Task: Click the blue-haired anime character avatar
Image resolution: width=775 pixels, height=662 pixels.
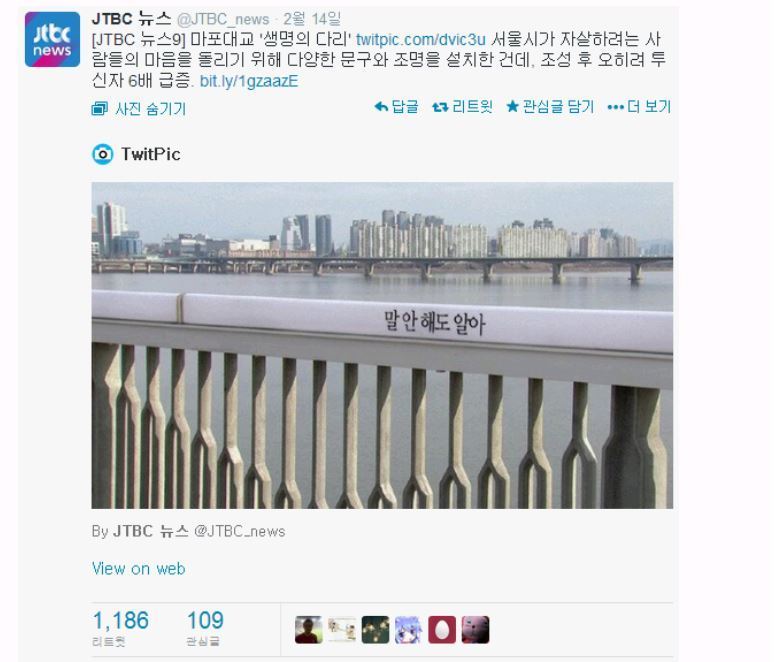Action: 408,630
